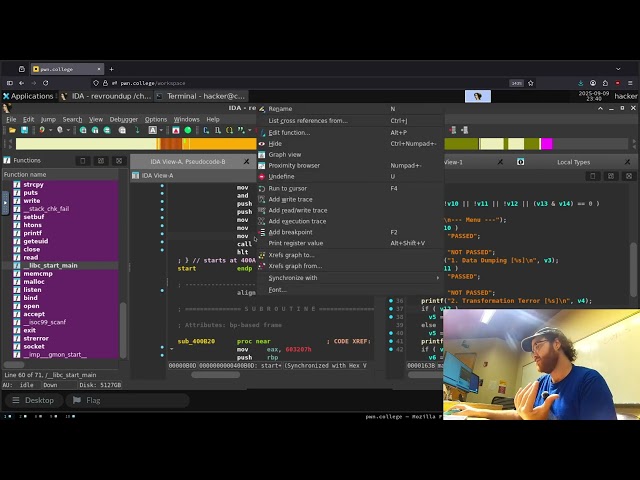This screenshot has width=640, height=480.
Task: Click the magenta segment in navigation band
Action: [x=546, y=144]
